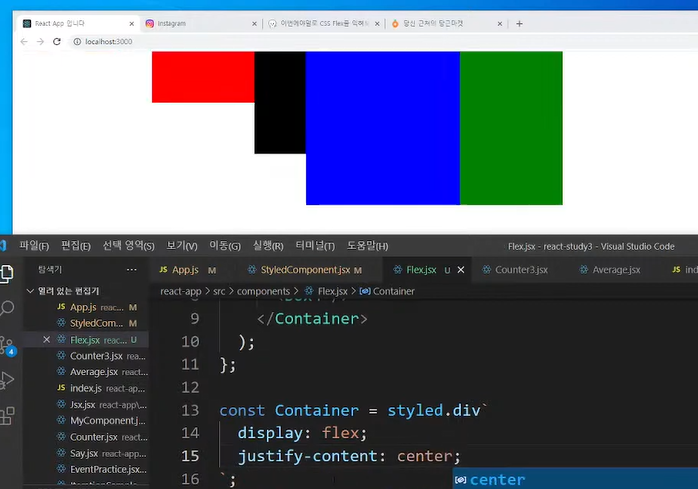Switch to the CSS Flex article browser tab

click(x=324, y=24)
